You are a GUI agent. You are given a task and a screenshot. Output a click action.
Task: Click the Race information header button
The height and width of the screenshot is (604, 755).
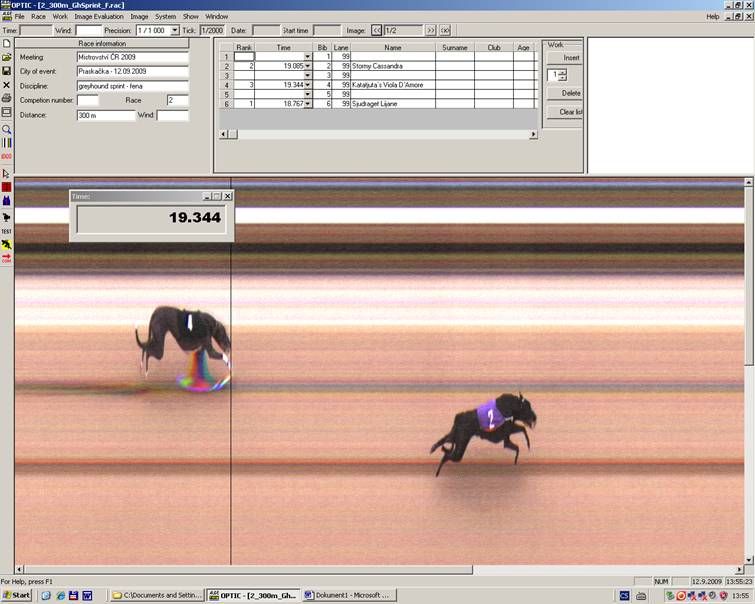pos(102,43)
